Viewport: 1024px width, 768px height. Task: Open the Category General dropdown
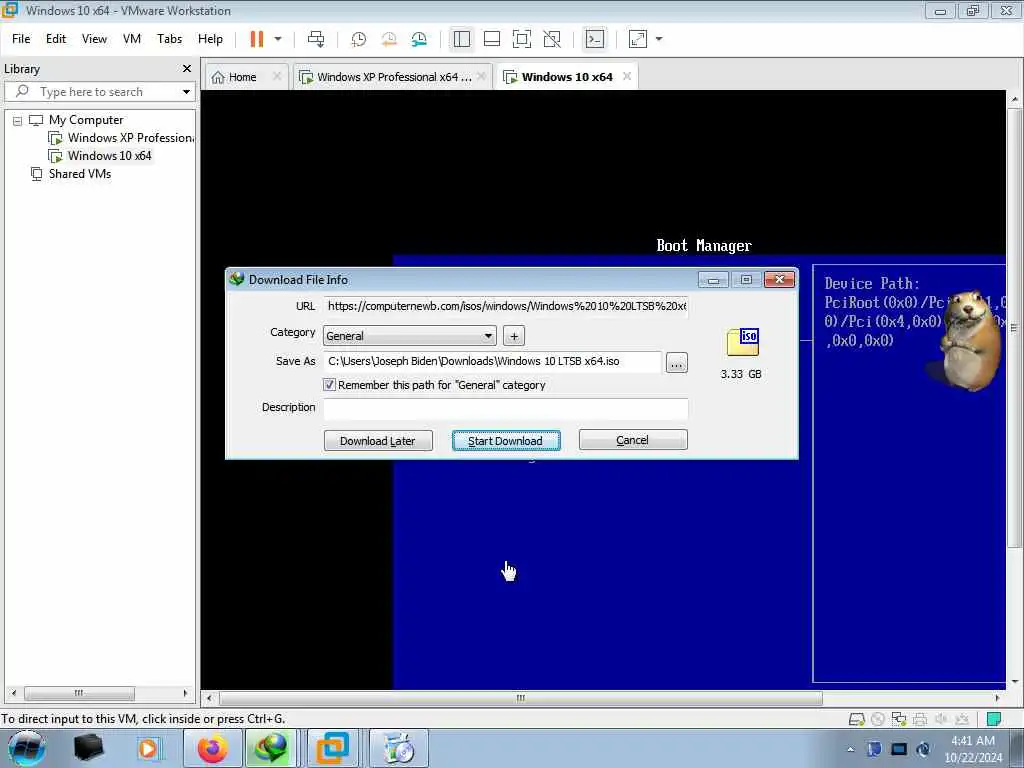pyautogui.click(x=409, y=336)
